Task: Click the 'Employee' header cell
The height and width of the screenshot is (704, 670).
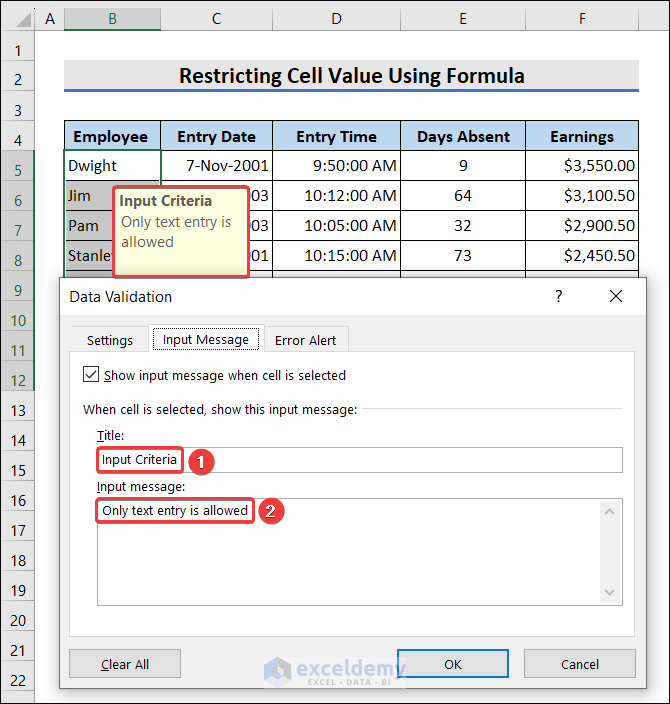Action: [x=112, y=136]
